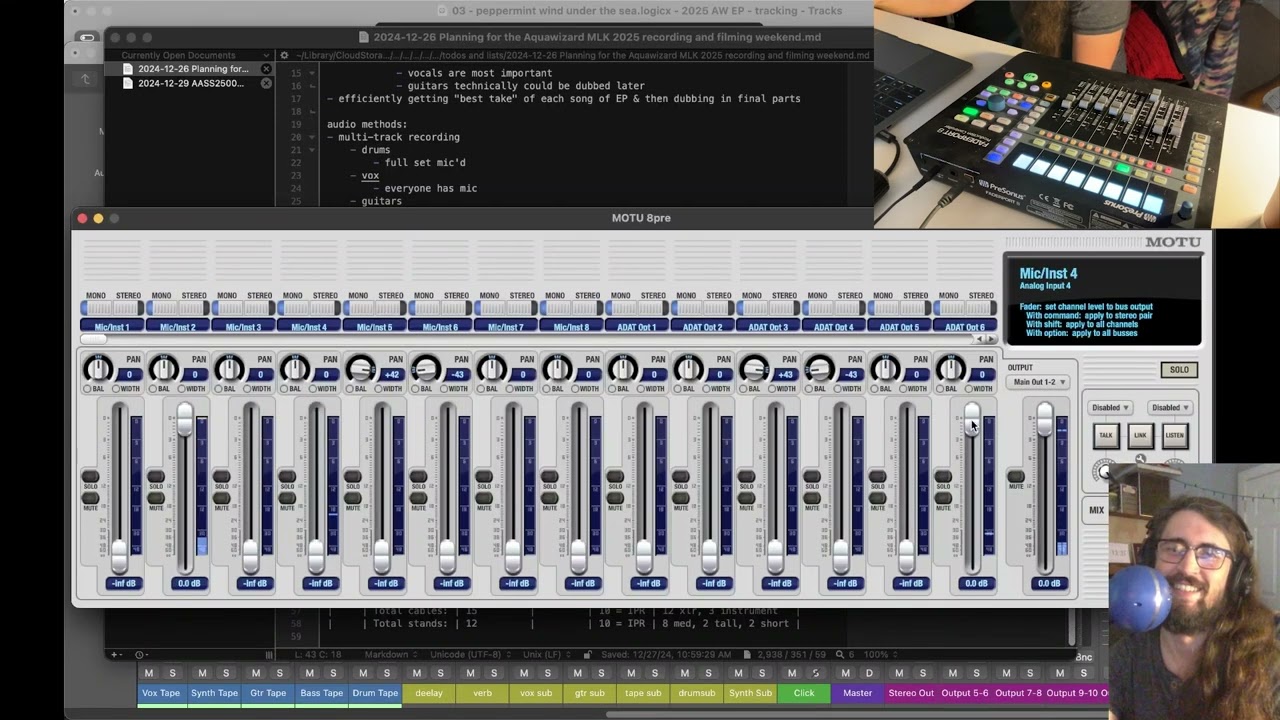Select BAL mode on Mic/Inst 1
The image size is (1280, 720).
click(x=87, y=388)
